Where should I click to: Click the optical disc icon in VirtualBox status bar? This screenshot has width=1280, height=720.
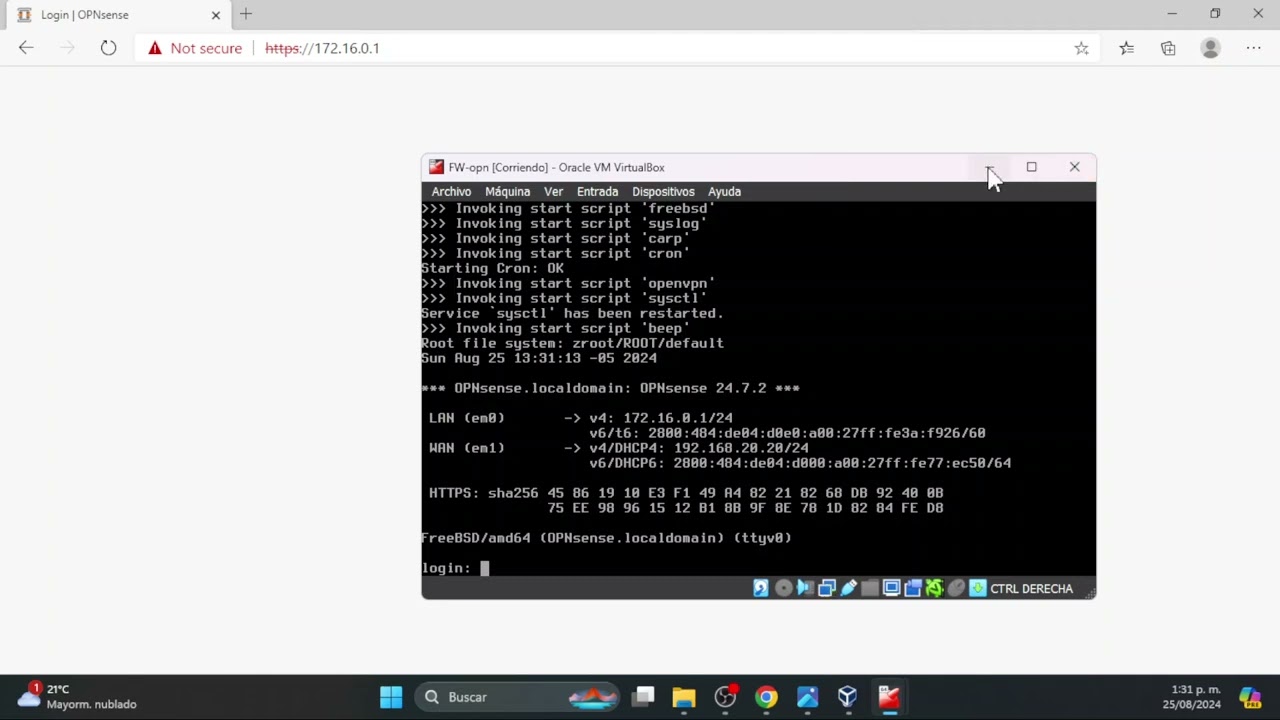[783, 588]
